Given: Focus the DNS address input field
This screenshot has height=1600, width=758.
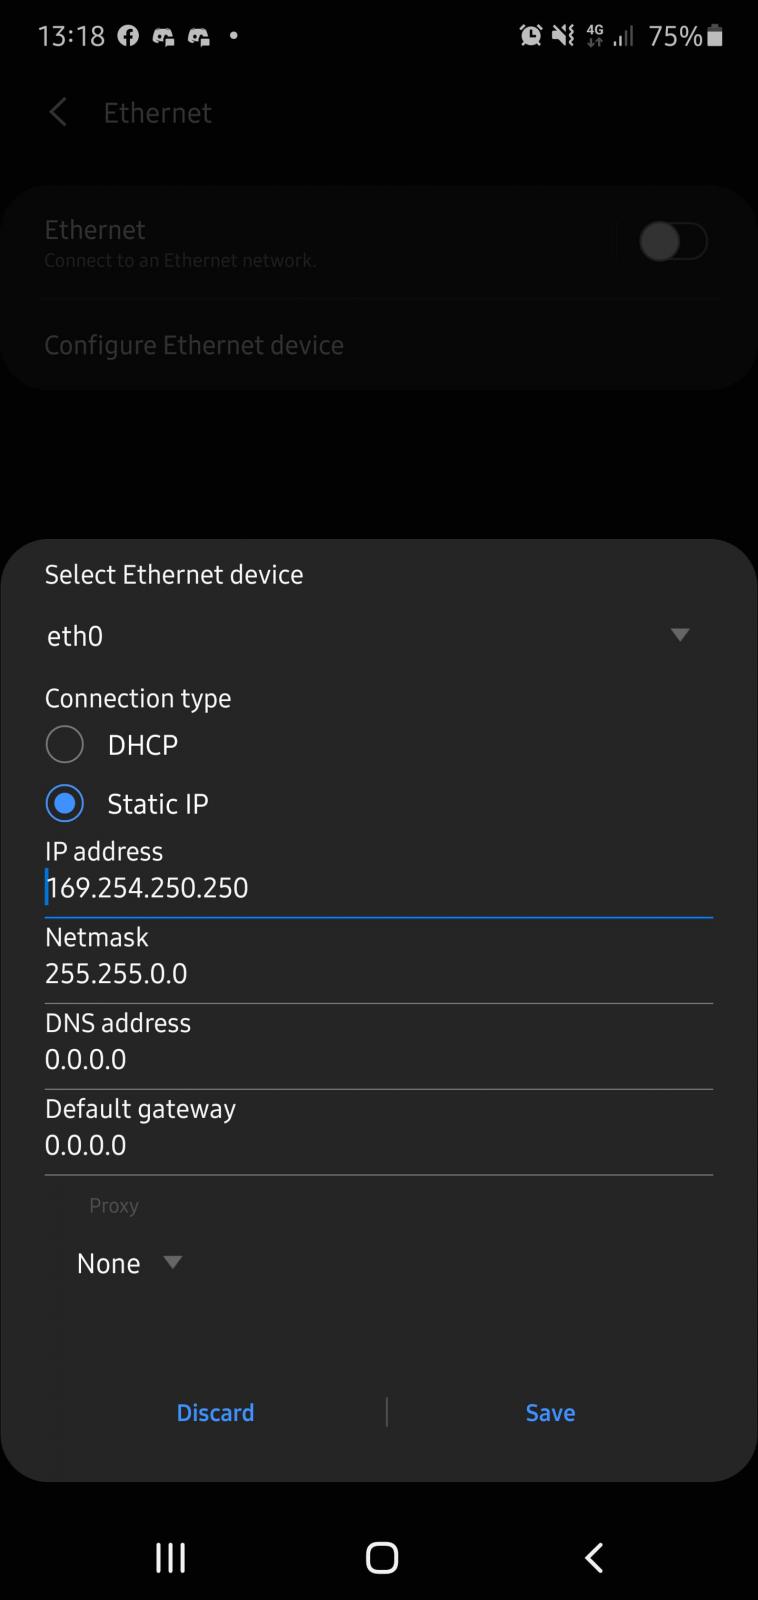Looking at the screenshot, I should pos(378,1060).
